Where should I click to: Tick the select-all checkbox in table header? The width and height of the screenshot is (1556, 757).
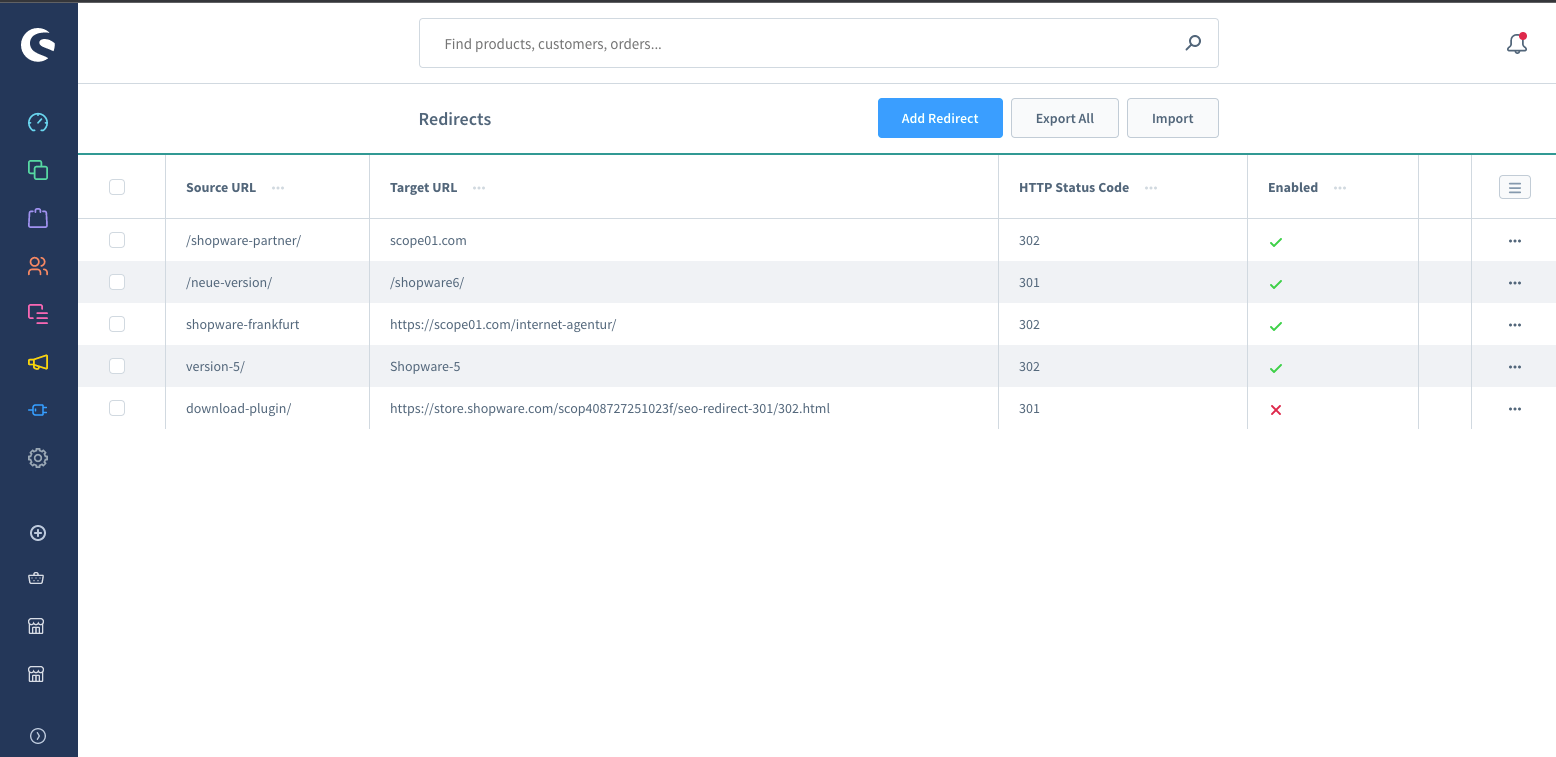pyautogui.click(x=117, y=187)
